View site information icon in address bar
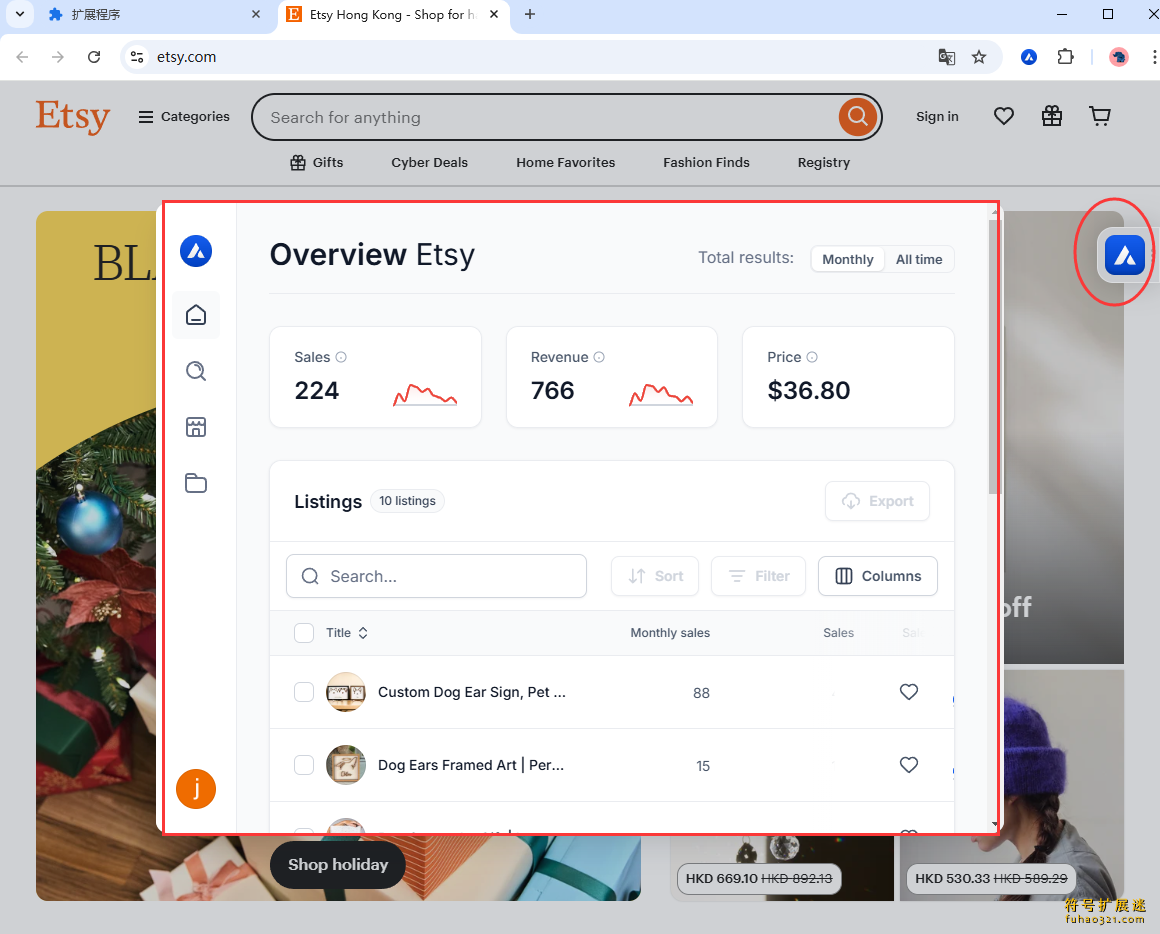 [137, 57]
